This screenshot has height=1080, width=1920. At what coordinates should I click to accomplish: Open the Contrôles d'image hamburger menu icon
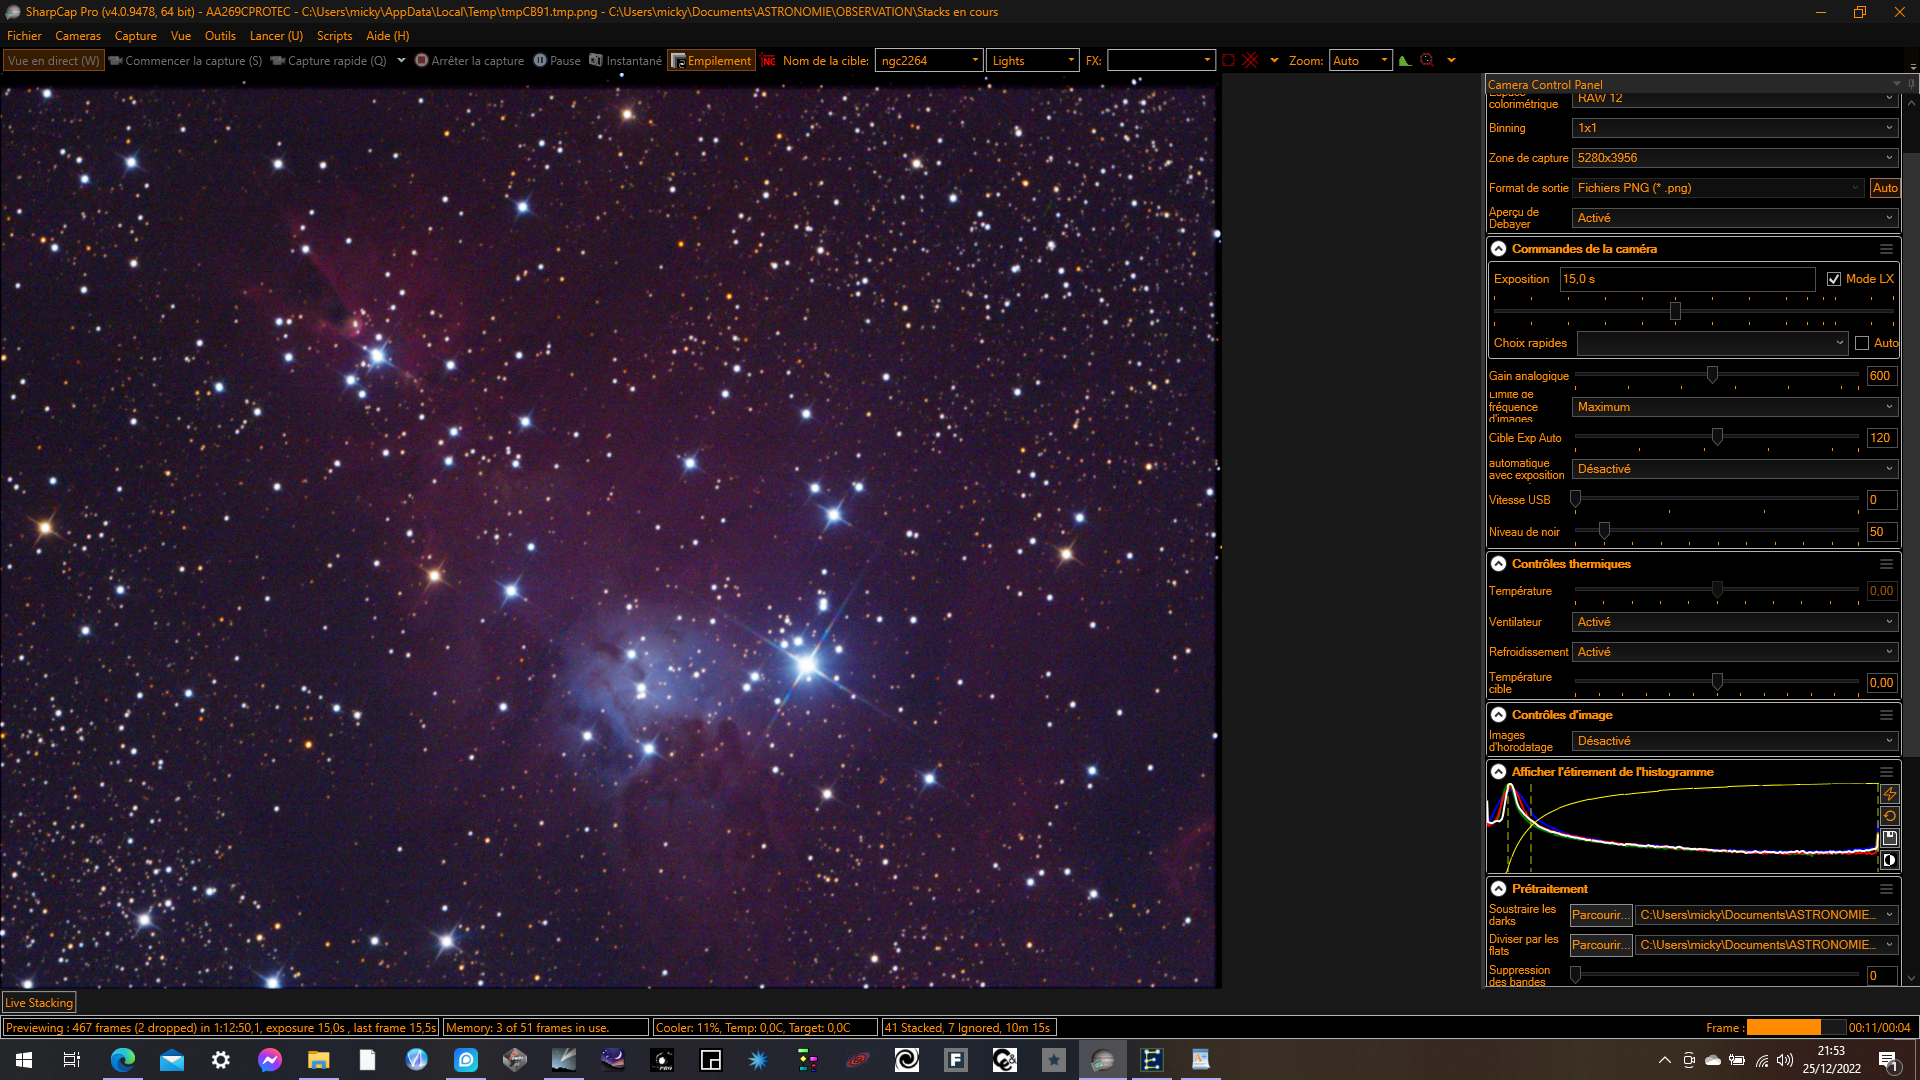coord(1886,715)
